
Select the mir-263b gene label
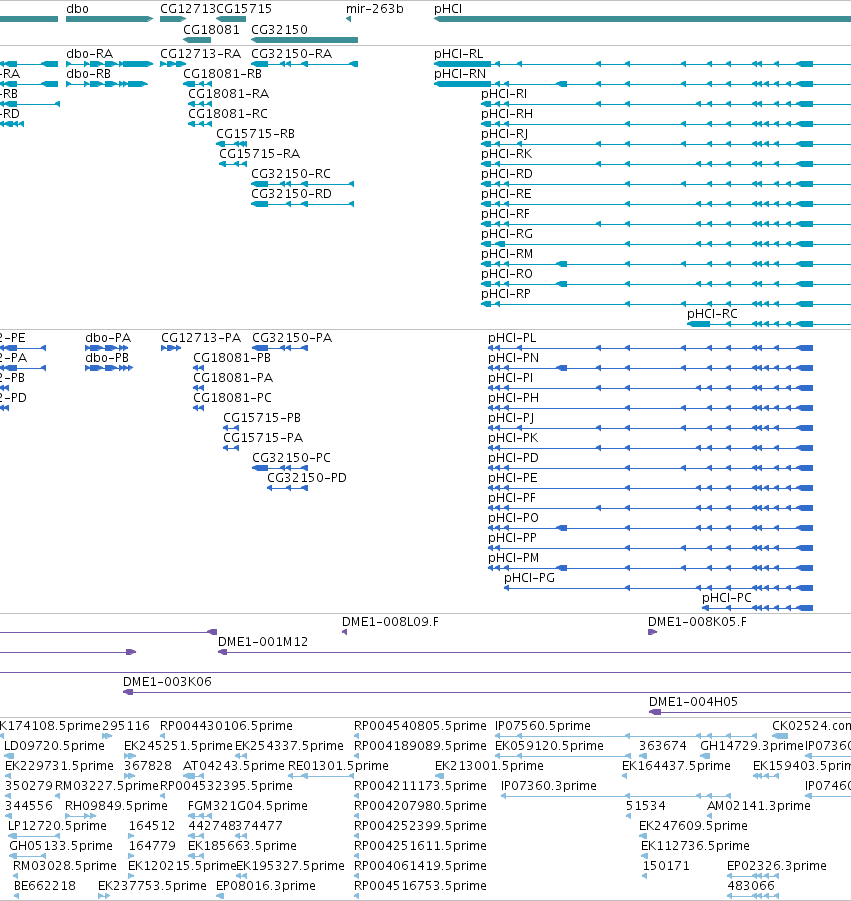point(375,9)
